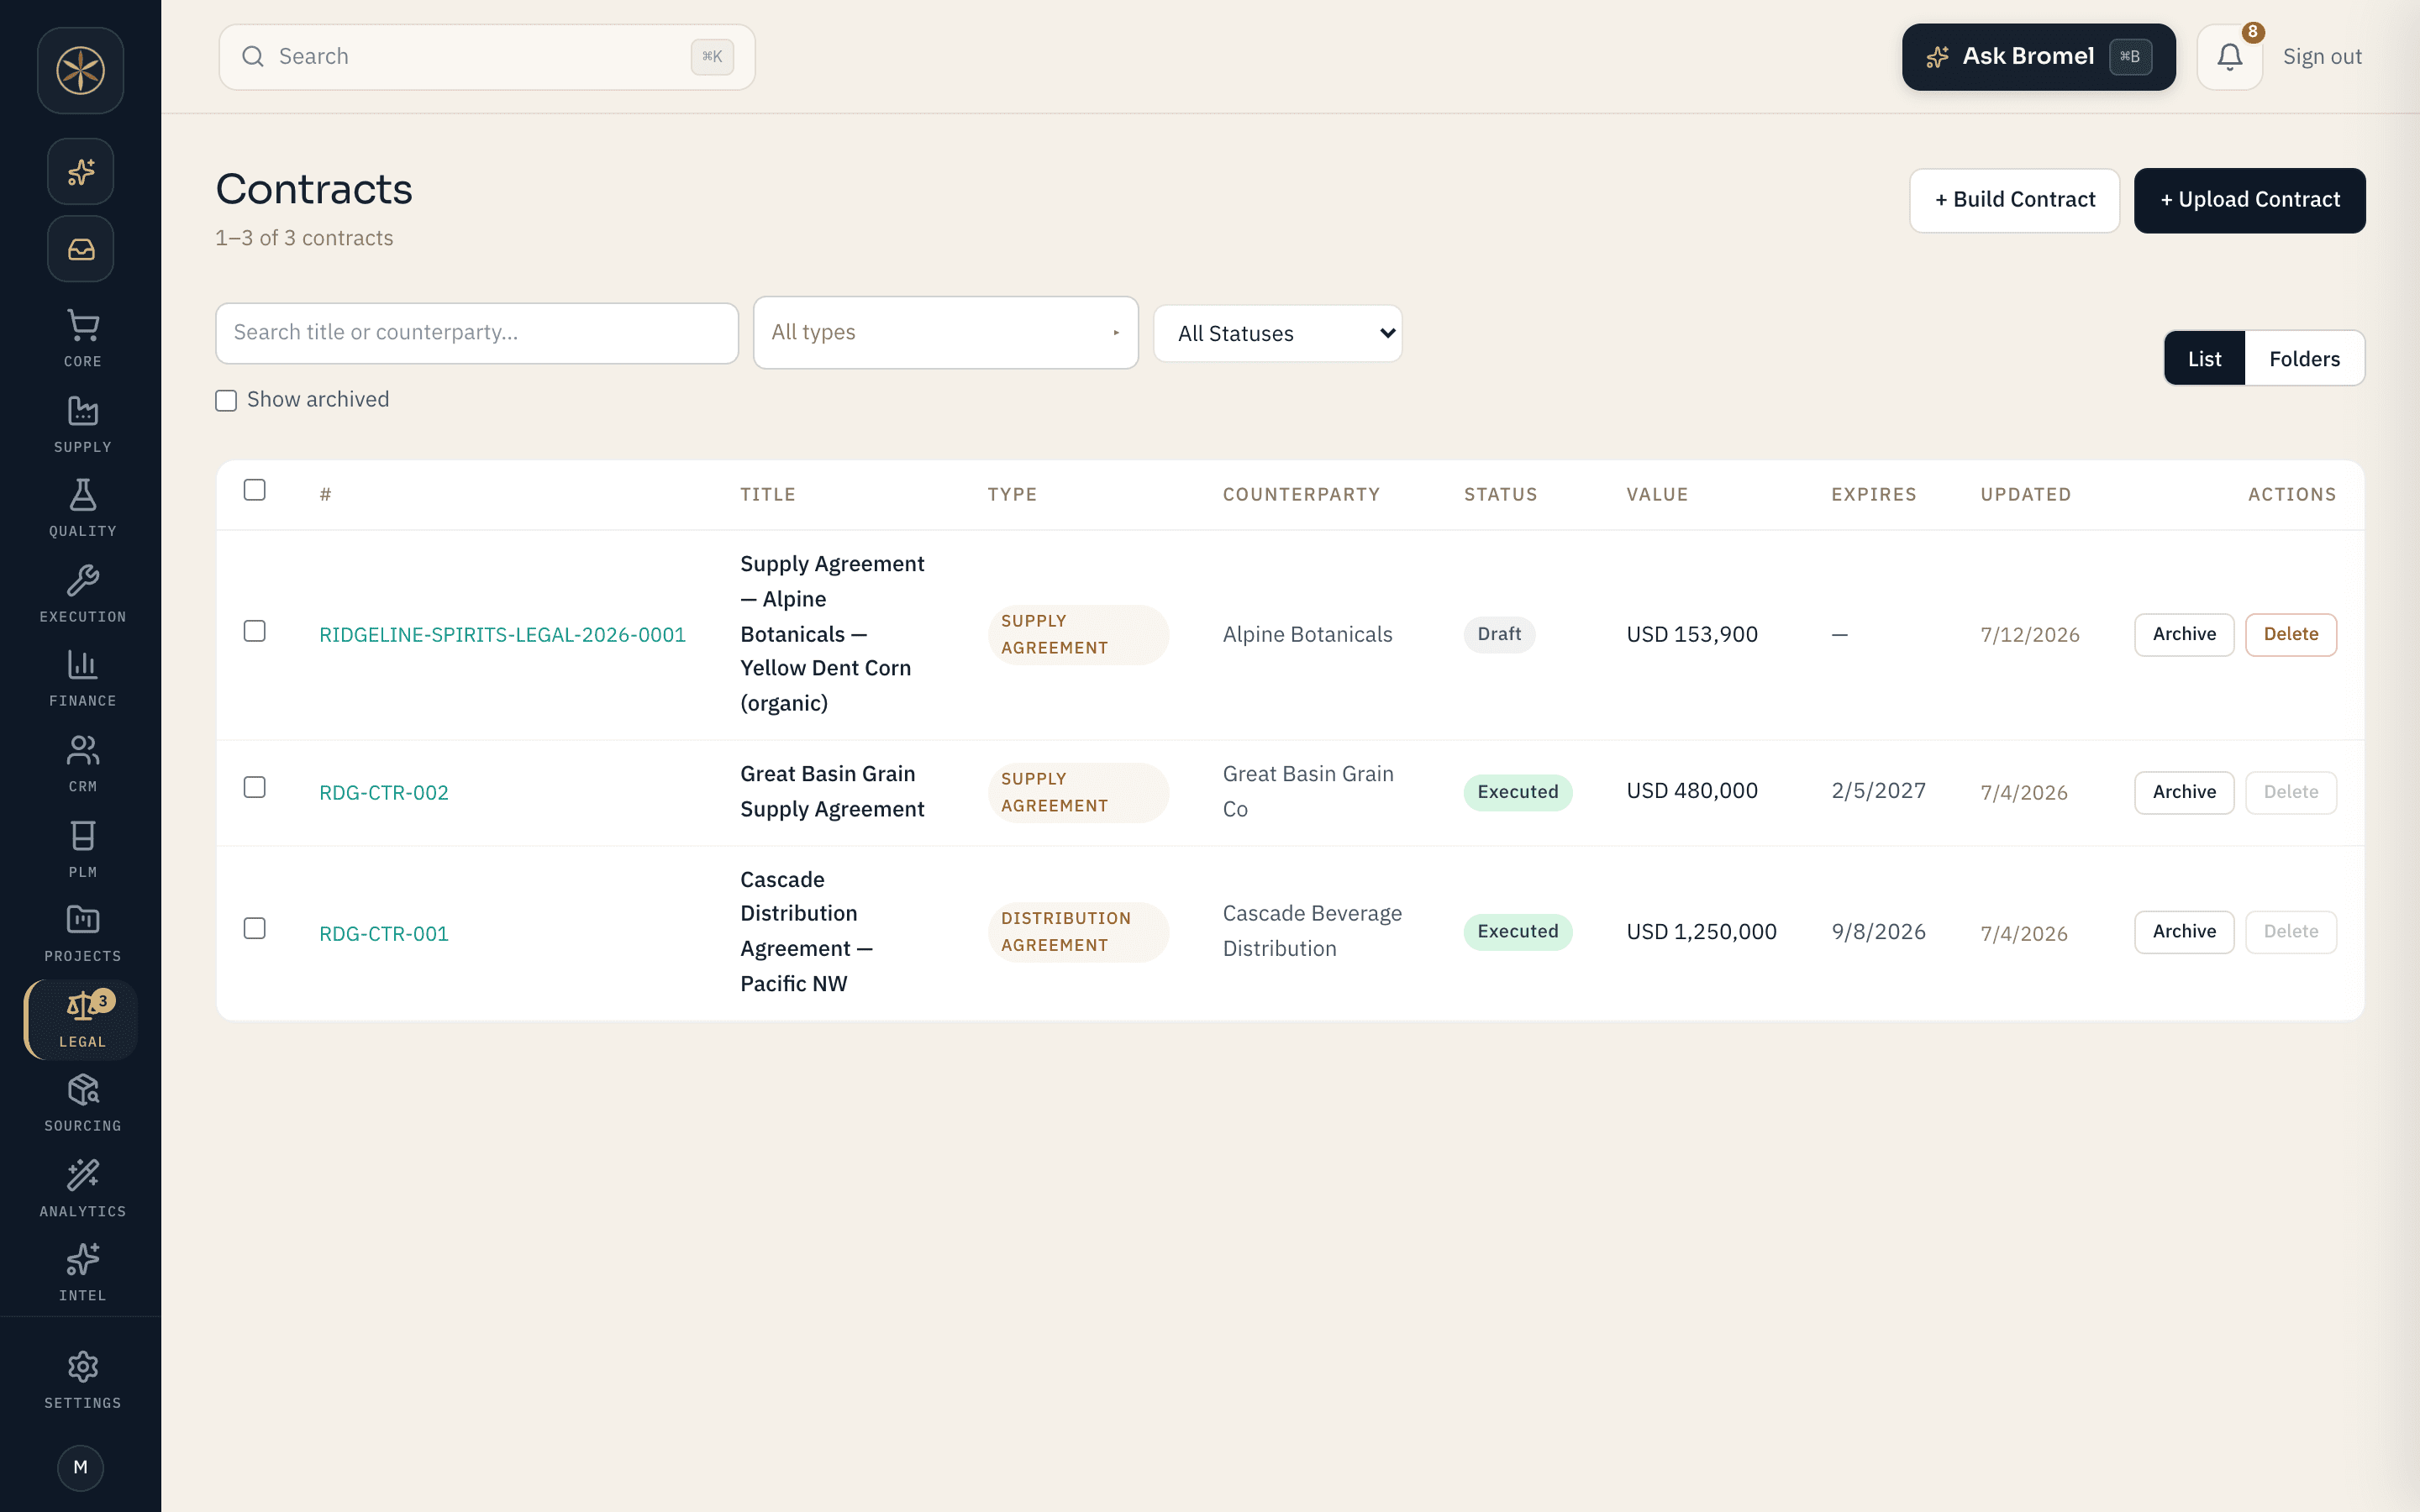This screenshot has height=1512, width=2420.
Task: Delete the Alpine Botanicals draft contract
Action: coord(2290,635)
